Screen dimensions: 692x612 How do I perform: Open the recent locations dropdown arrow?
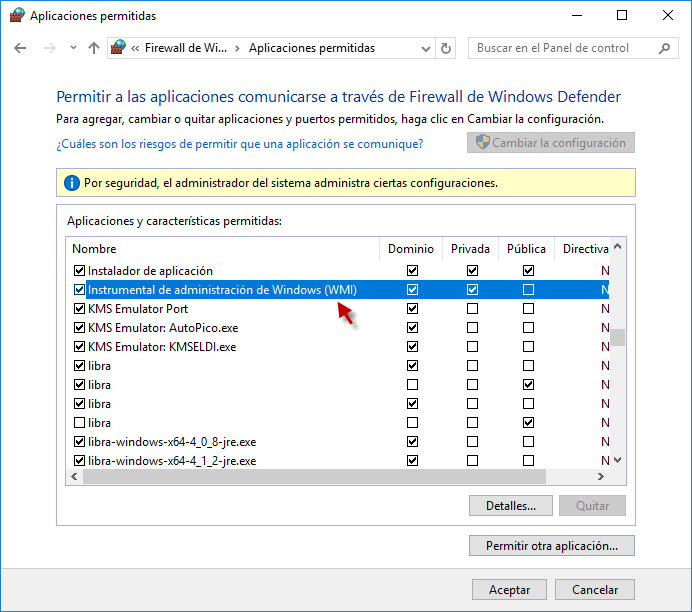tap(73, 48)
